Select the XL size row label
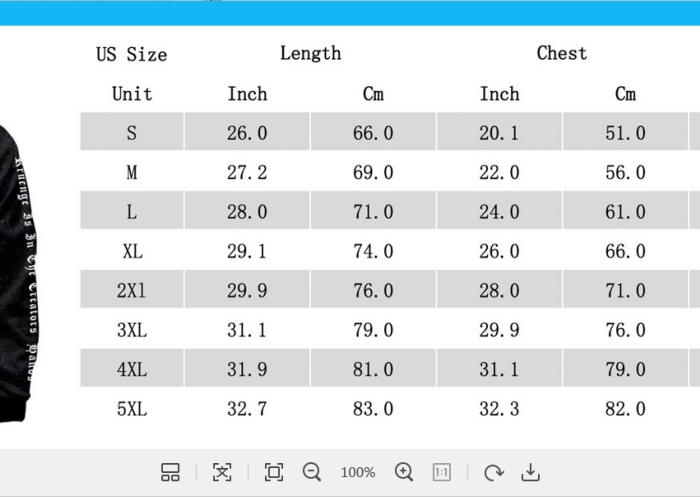 click(131, 251)
